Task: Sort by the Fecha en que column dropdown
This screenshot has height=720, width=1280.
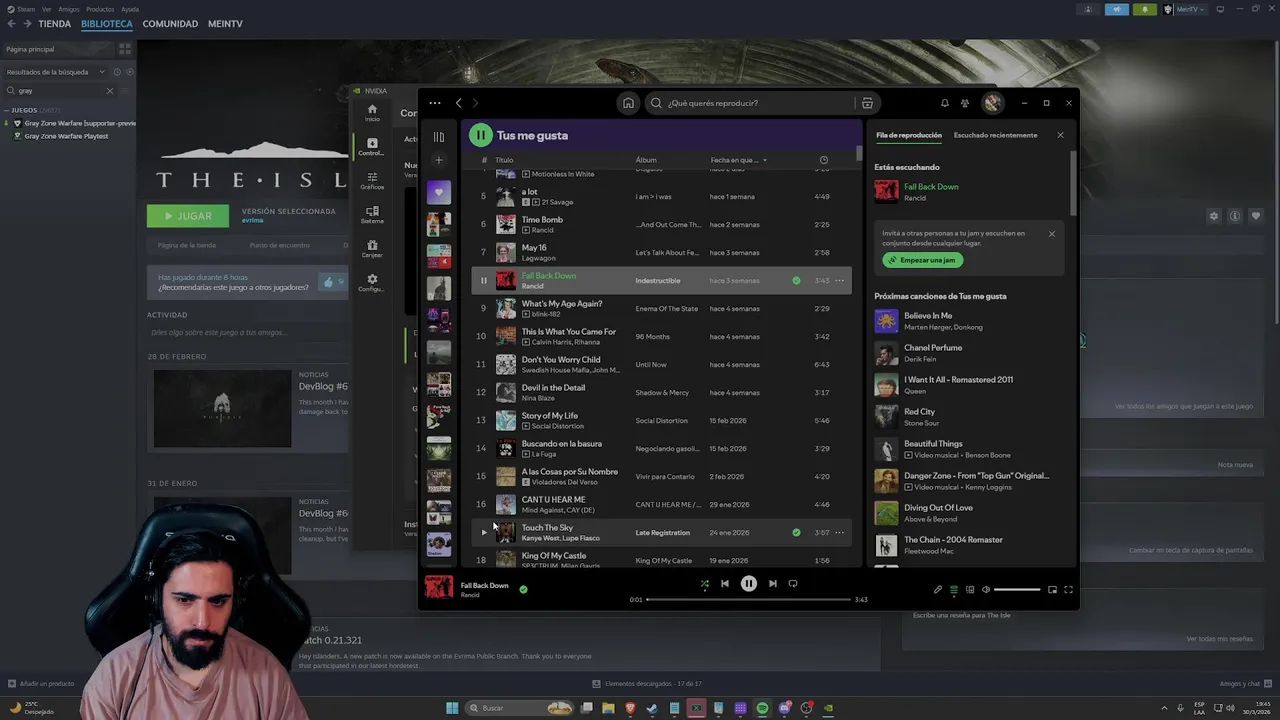Action: 739,160
